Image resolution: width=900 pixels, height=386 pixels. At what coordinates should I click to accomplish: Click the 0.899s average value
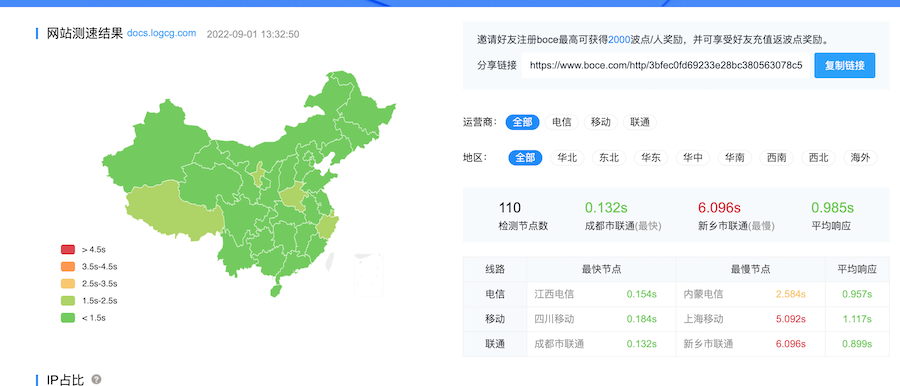[857, 344]
